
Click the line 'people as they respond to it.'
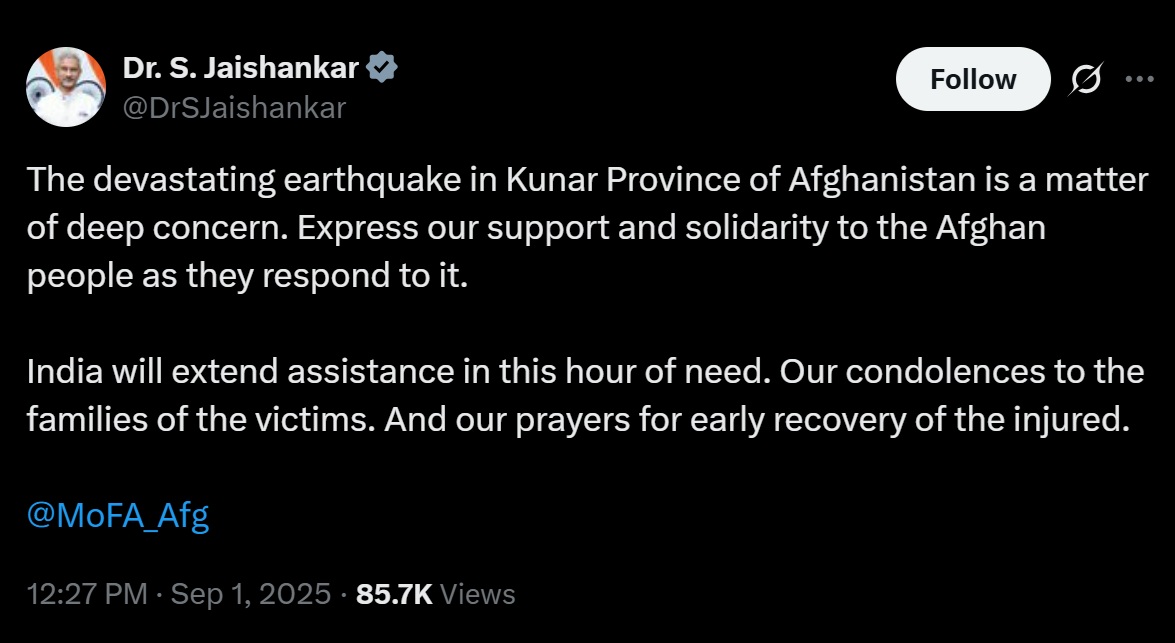[x=247, y=276]
